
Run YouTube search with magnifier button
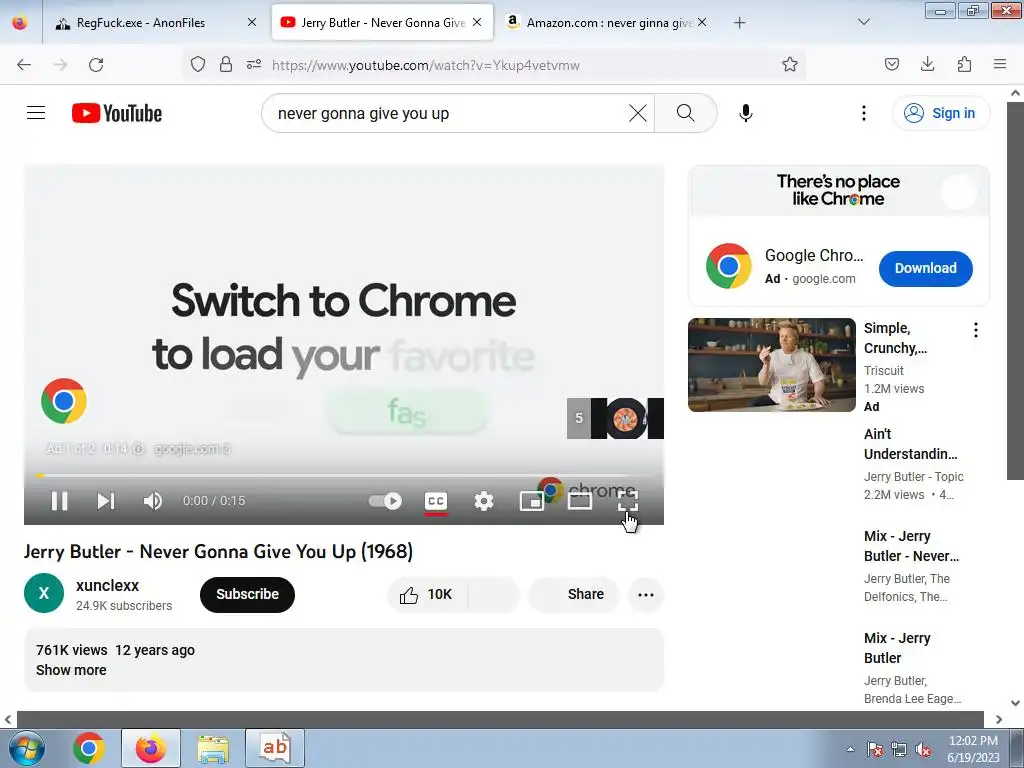[686, 113]
